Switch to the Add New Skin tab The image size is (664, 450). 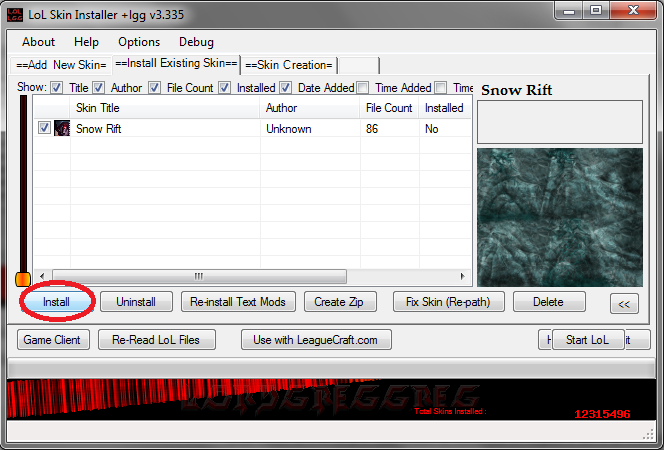(x=61, y=65)
